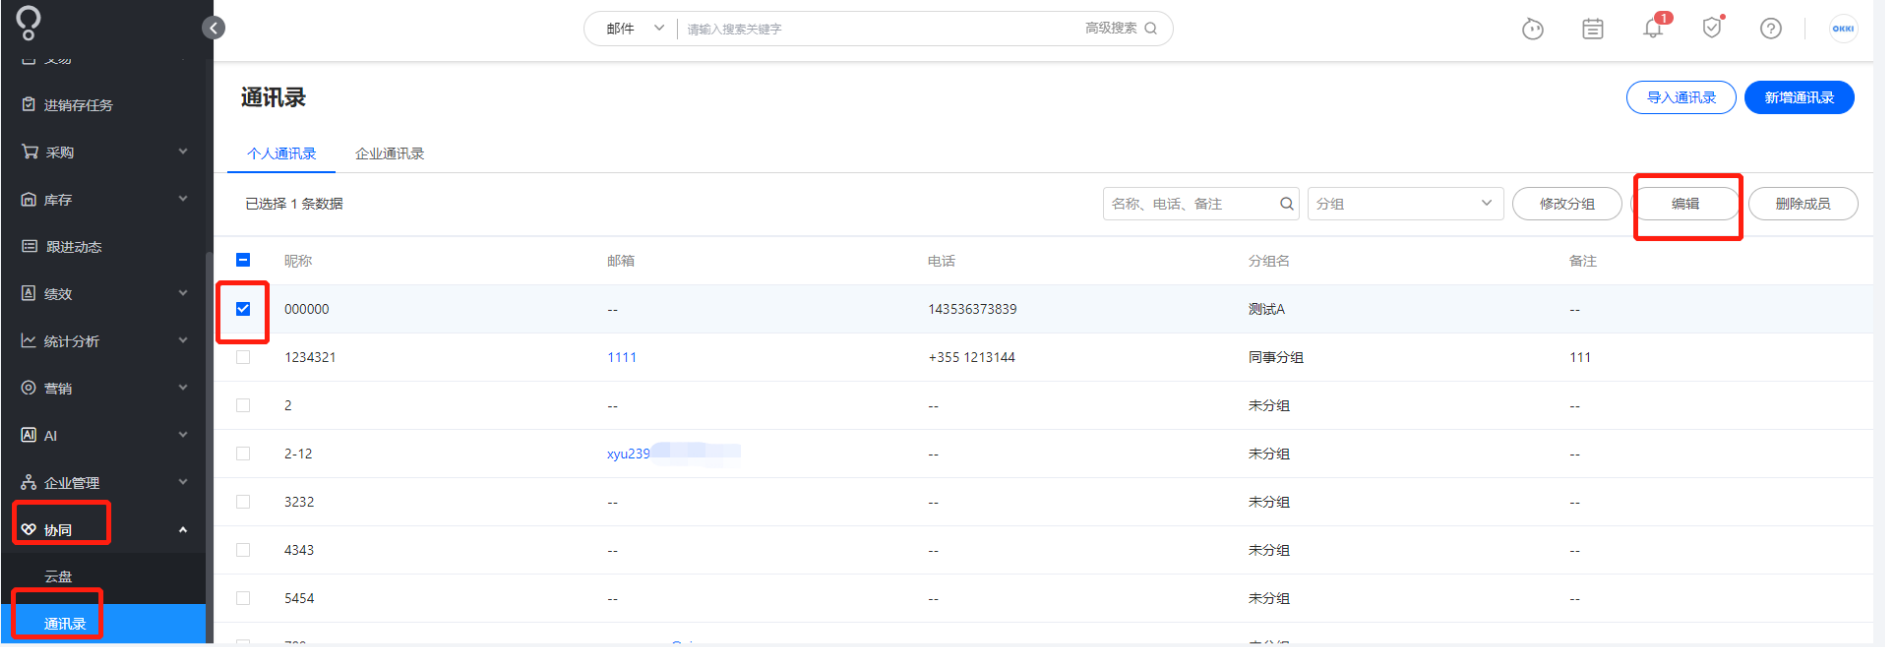
Task: Click the 绩效 sidebar icon
Action: pos(29,293)
